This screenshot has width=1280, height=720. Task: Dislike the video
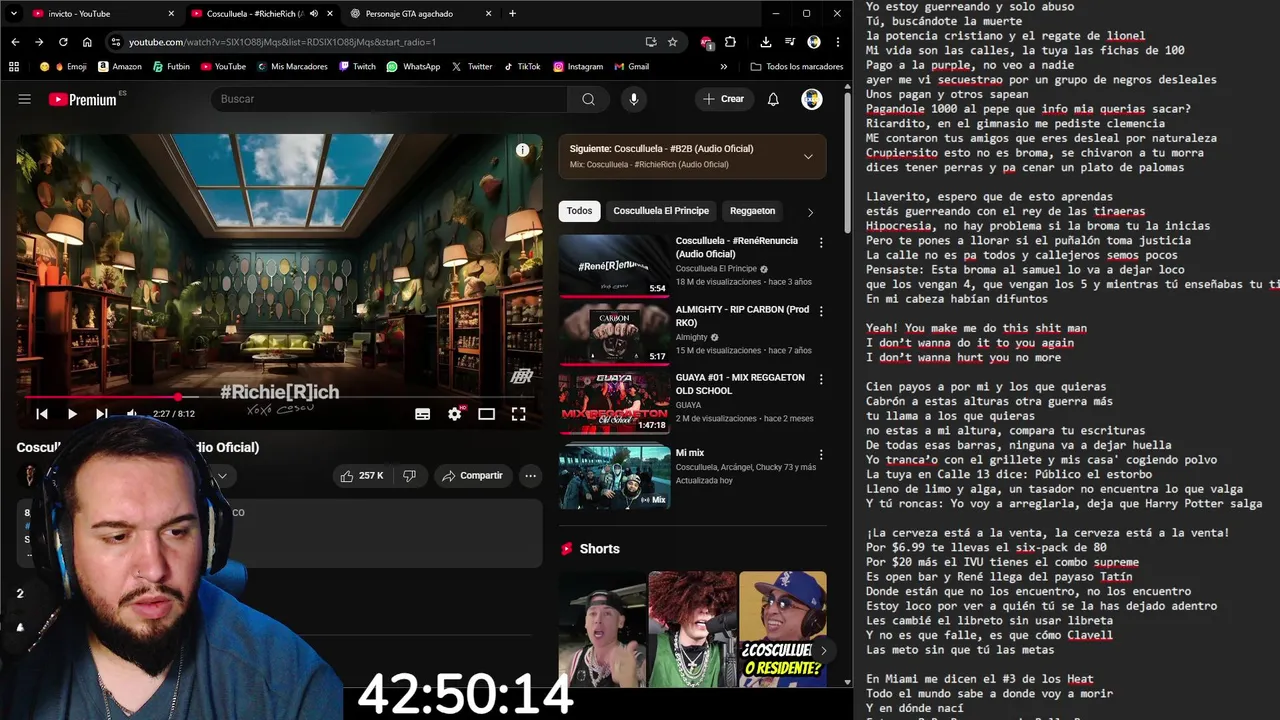(409, 476)
